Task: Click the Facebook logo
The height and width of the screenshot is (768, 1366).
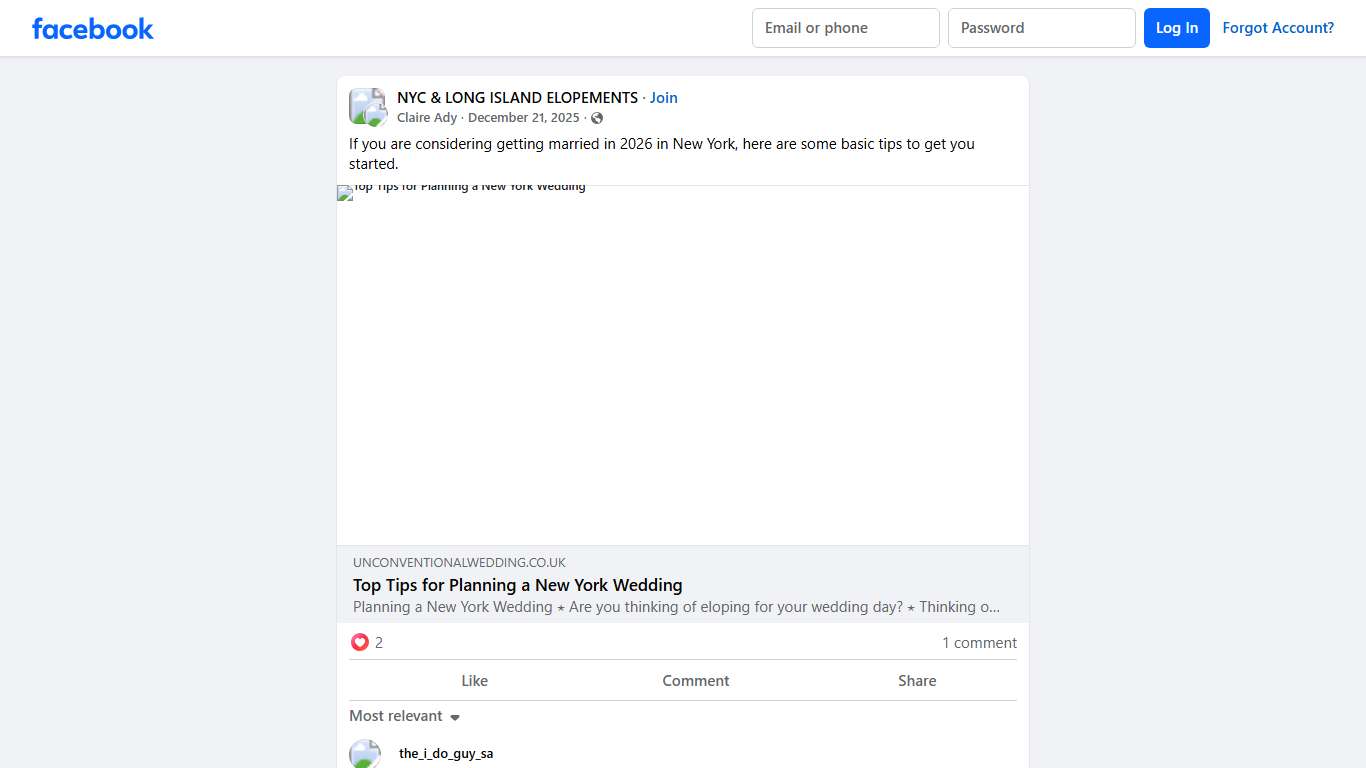Action: point(92,28)
